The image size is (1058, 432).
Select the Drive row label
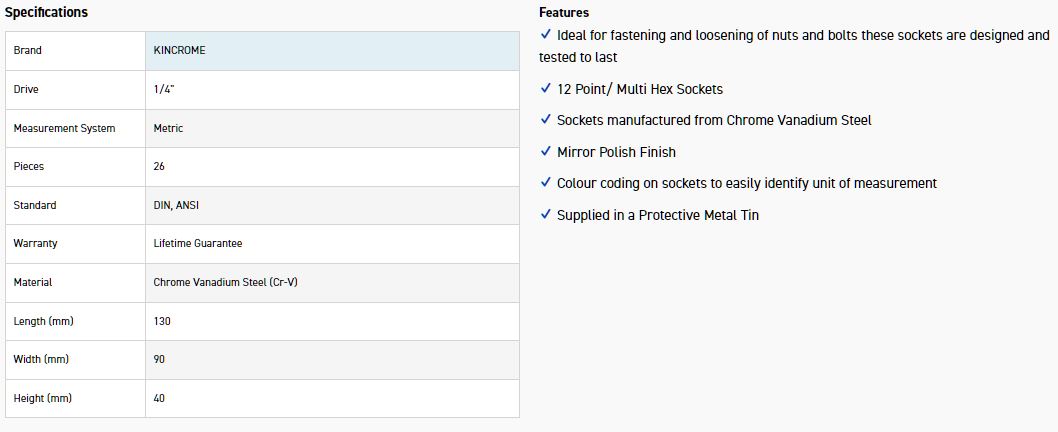[26, 90]
